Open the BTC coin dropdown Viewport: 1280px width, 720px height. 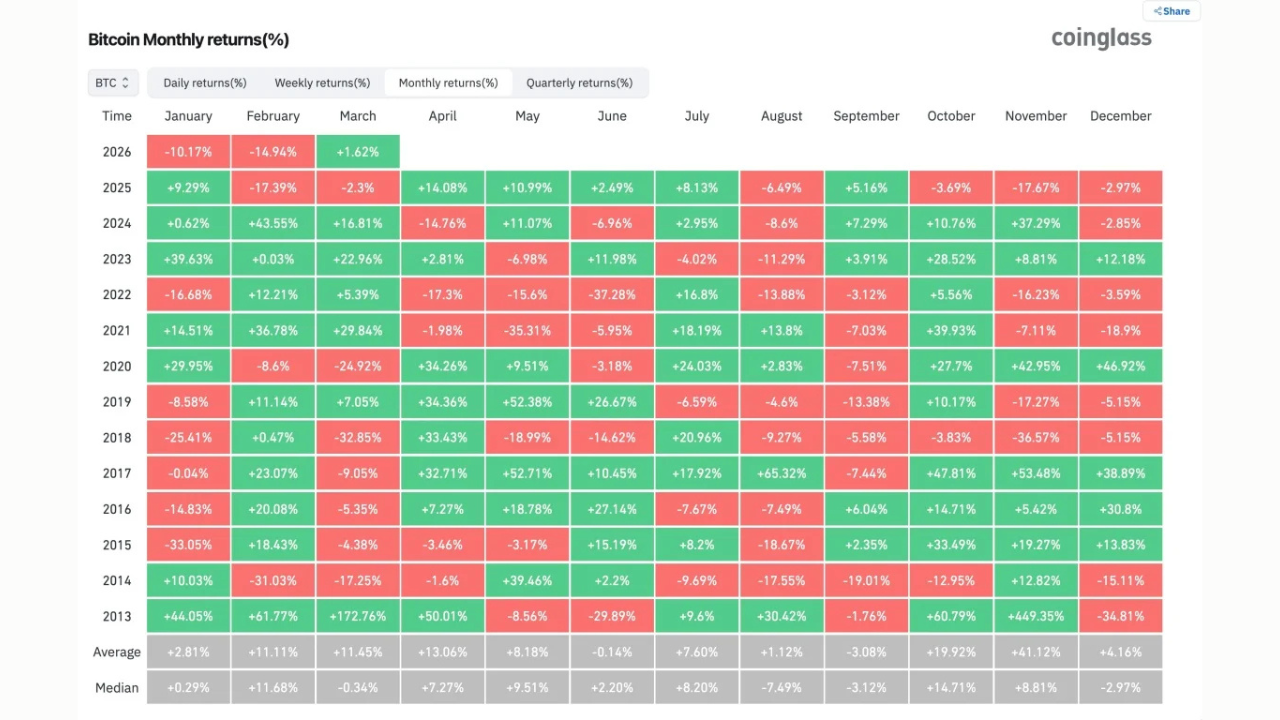tap(113, 83)
